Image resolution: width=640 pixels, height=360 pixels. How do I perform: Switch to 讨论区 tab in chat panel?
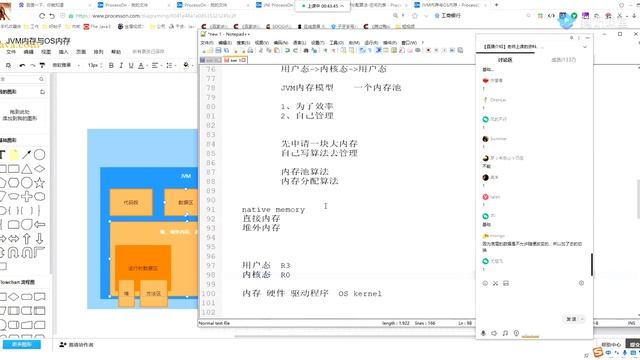(505, 60)
